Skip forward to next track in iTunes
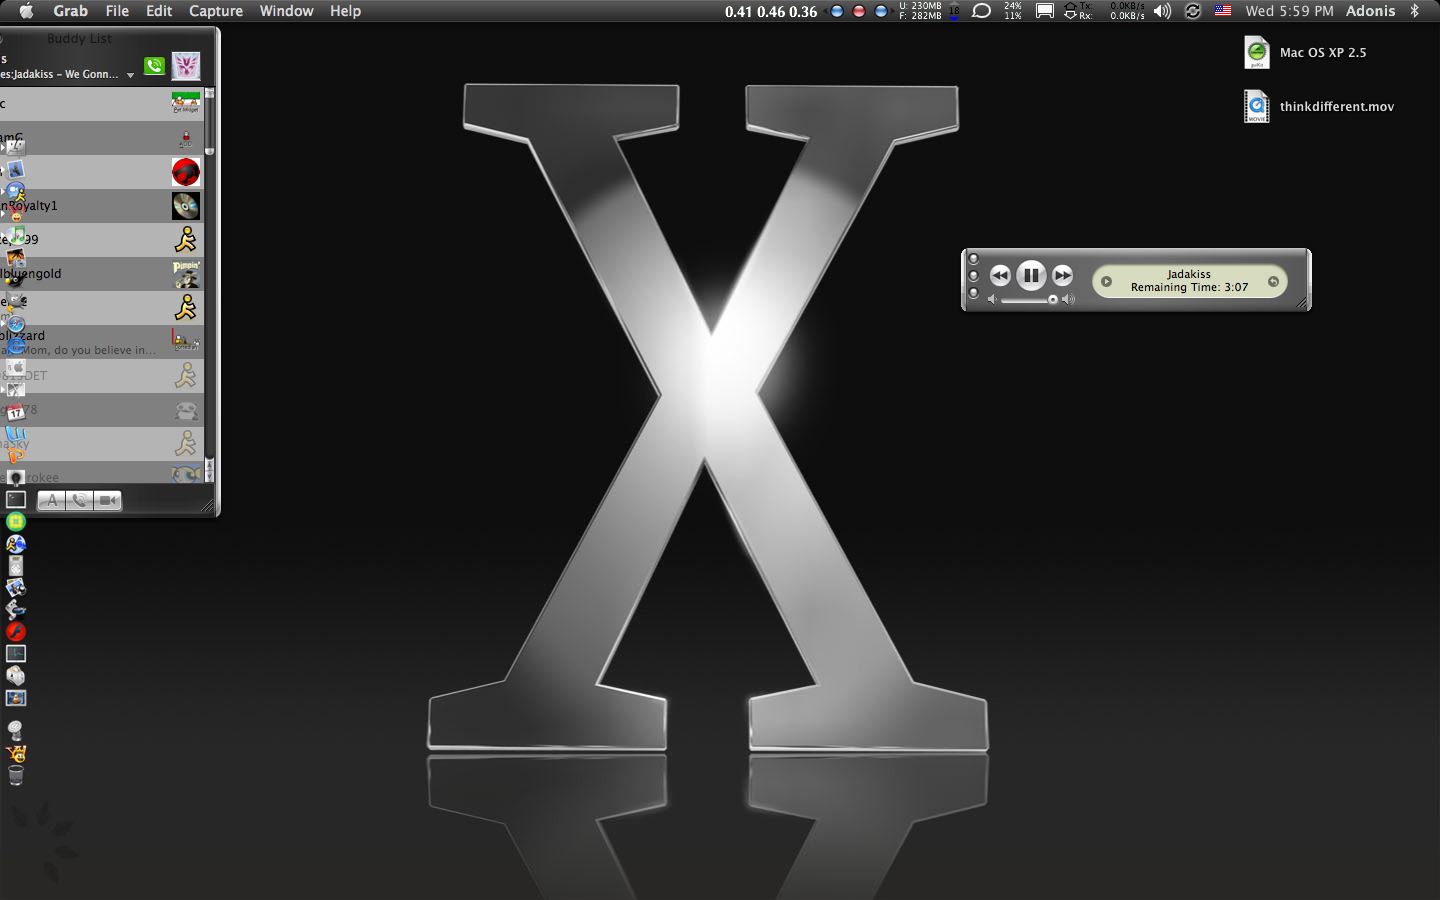This screenshot has height=900, width=1440. point(1062,275)
